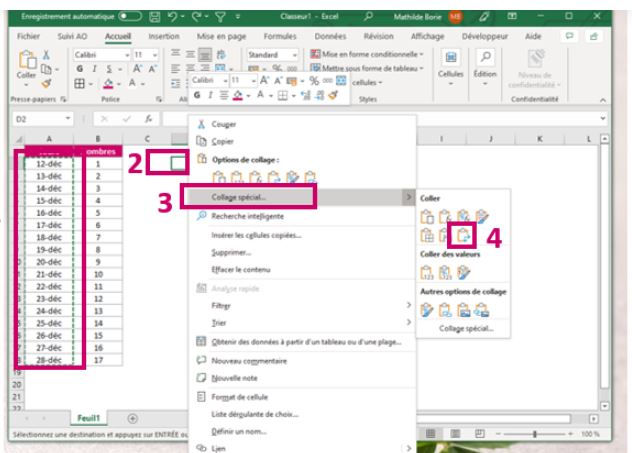Viewport: 632px width, 453px height.
Task: Click the Save icon in title bar
Action: click(154, 17)
